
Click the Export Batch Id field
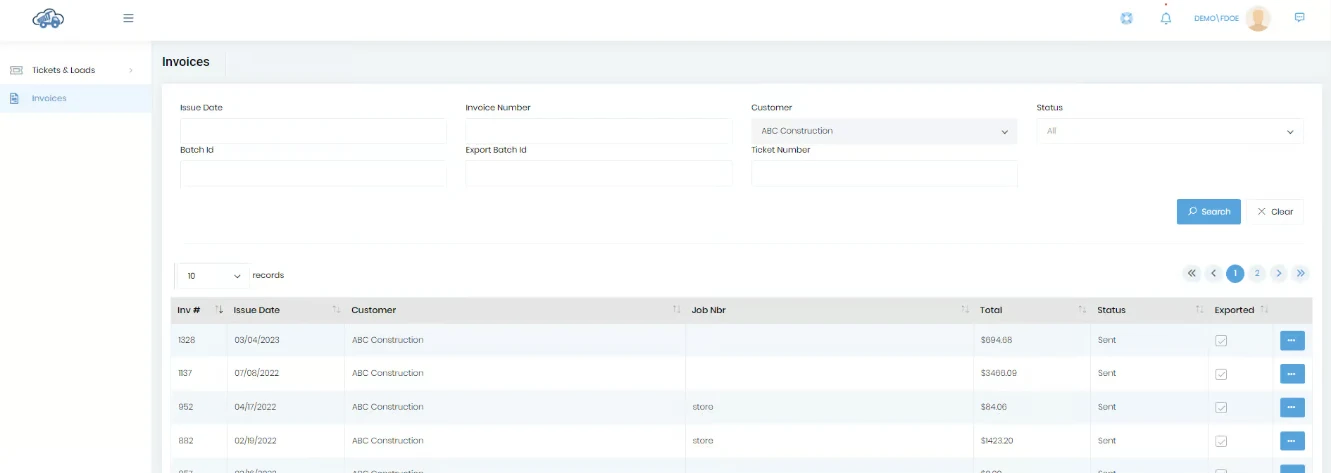tap(599, 173)
